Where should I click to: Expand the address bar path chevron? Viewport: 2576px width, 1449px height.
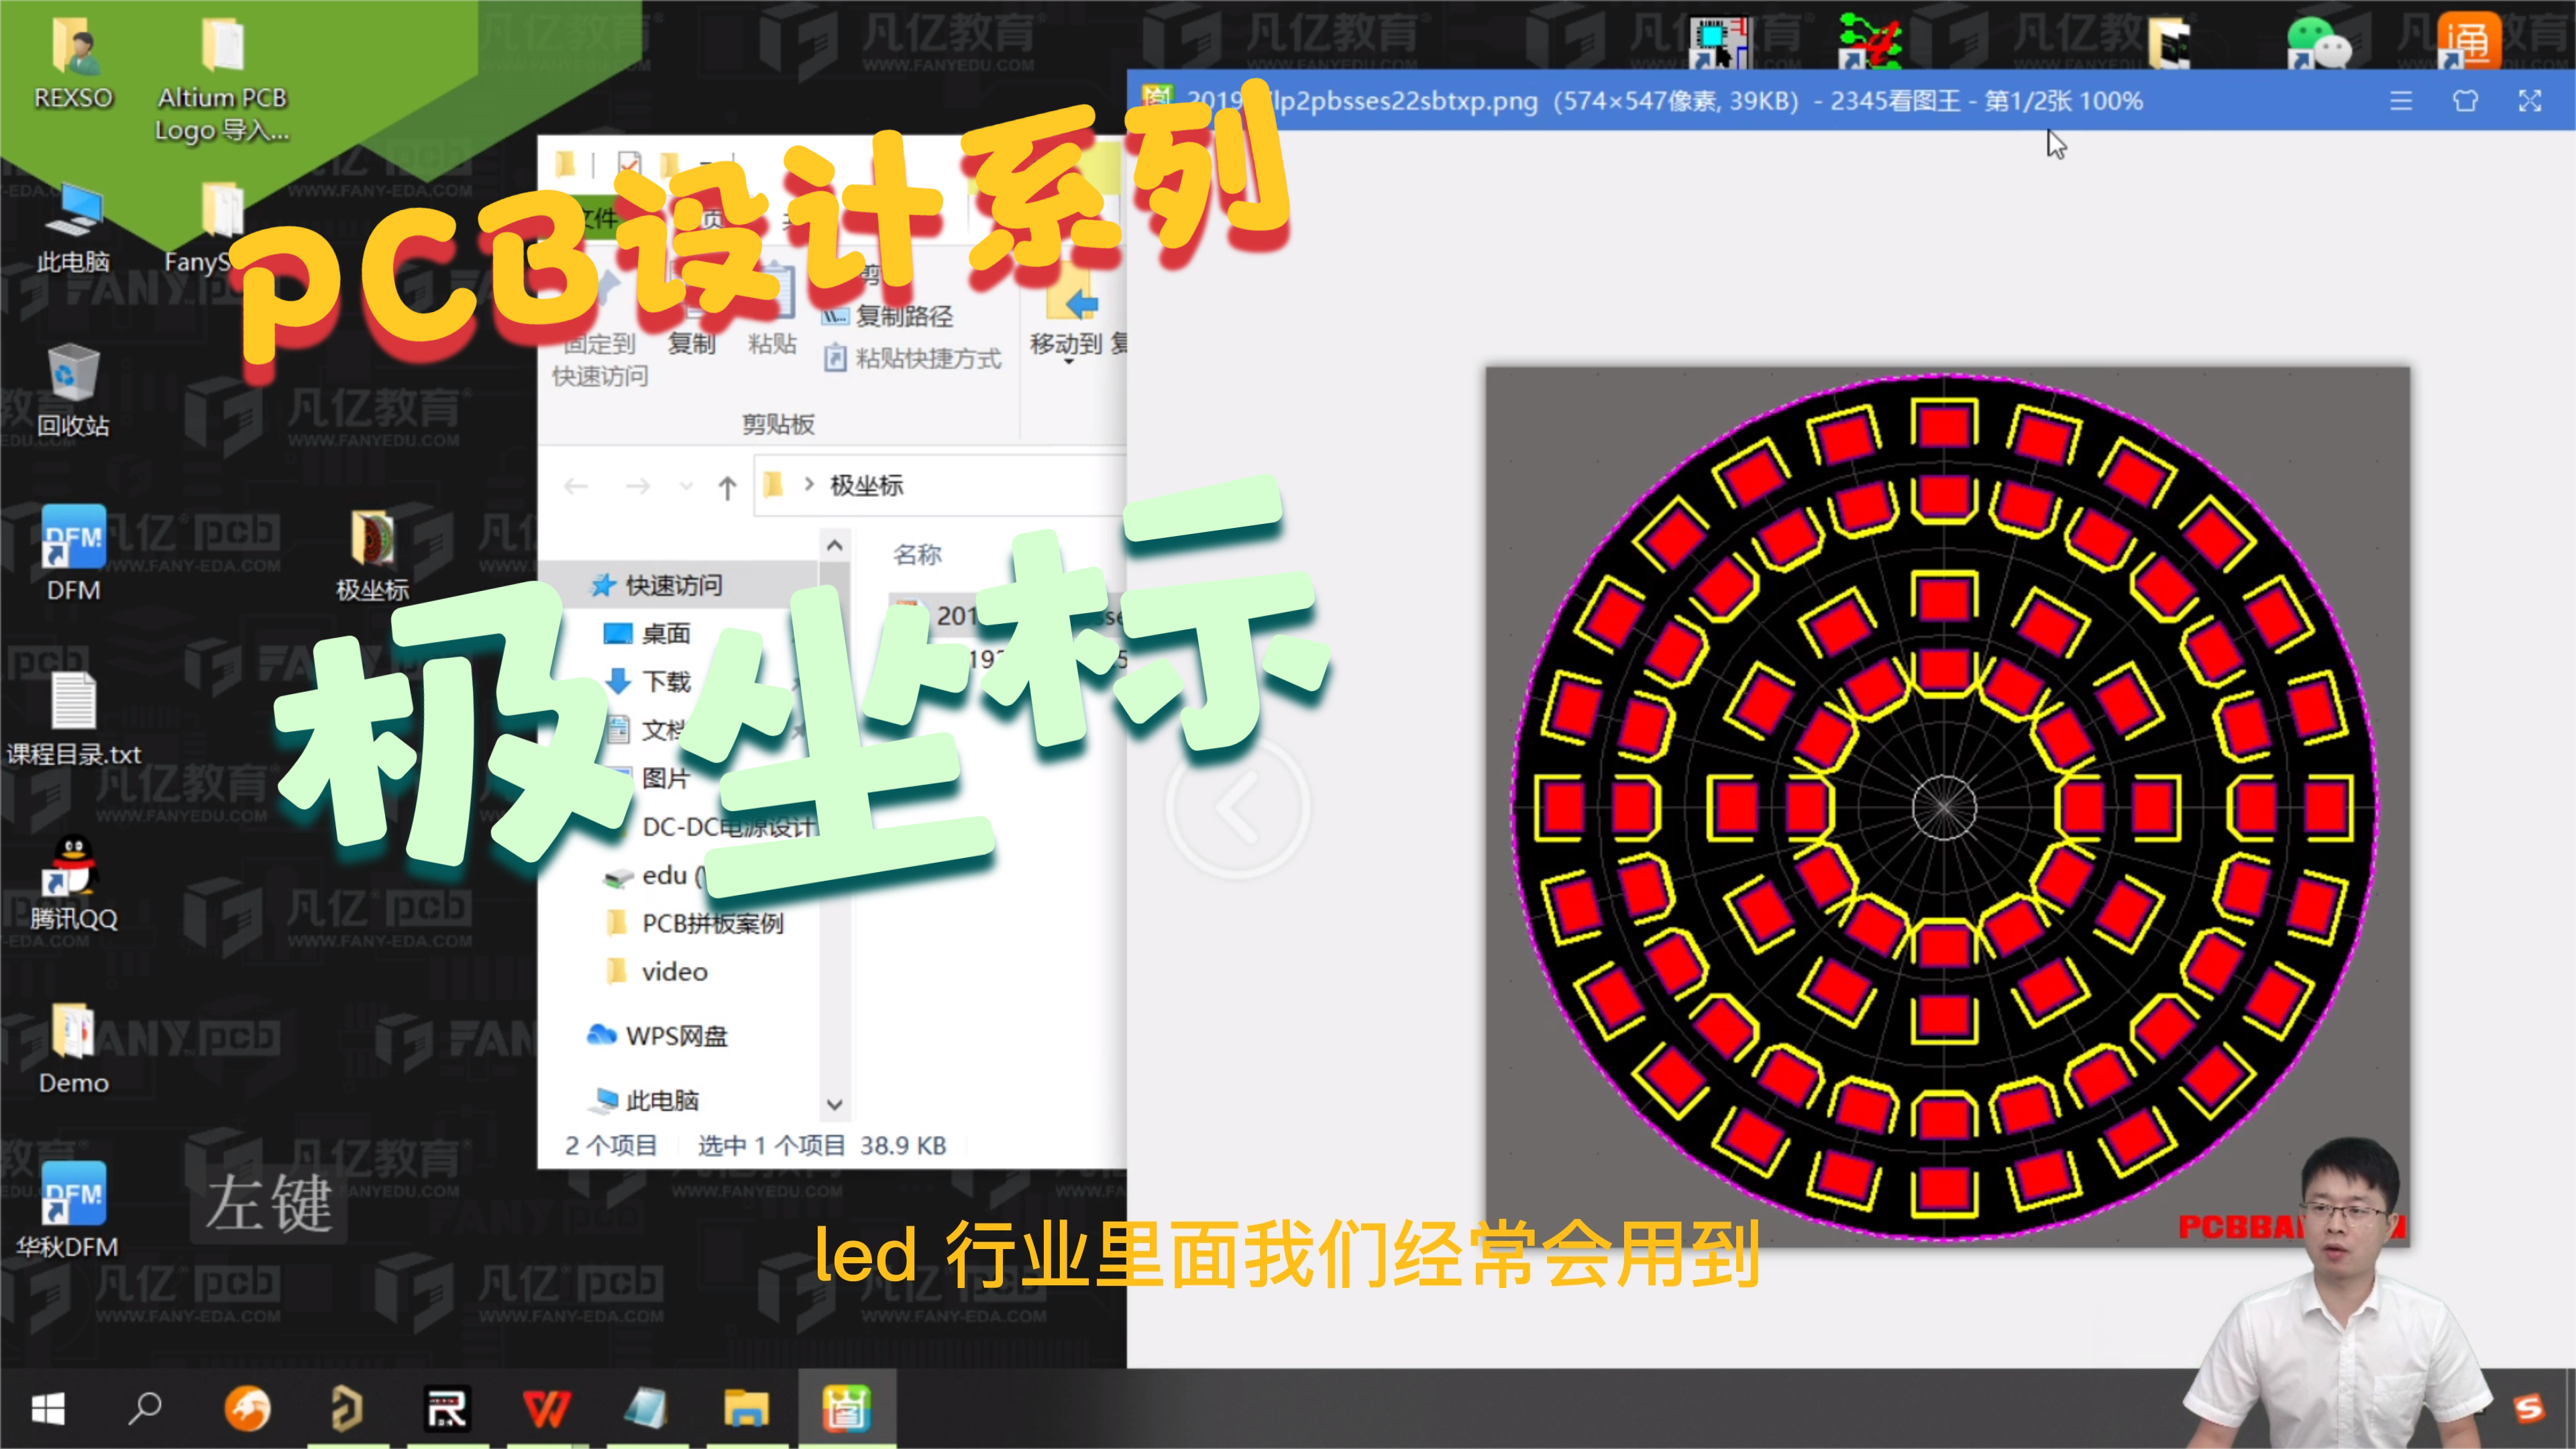click(x=809, y=485)
